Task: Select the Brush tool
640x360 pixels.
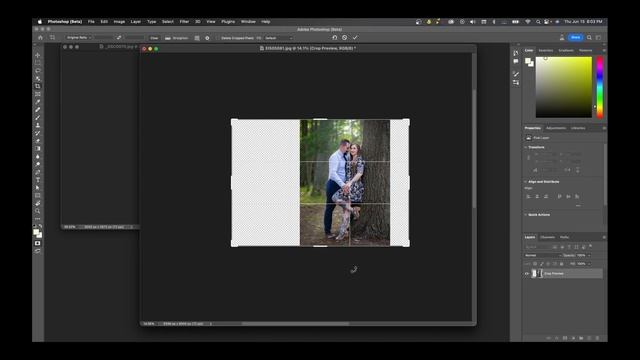Action: 38,118
